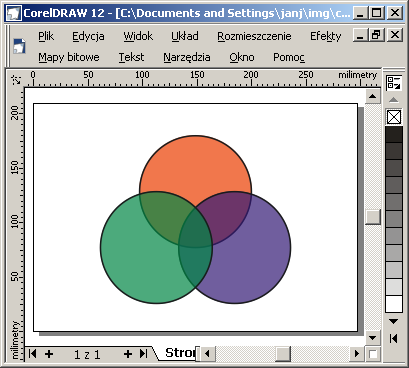Viewport: 409px width, 368px height.
Task: Open the Narzędzia menu
Action: [187, 57]
